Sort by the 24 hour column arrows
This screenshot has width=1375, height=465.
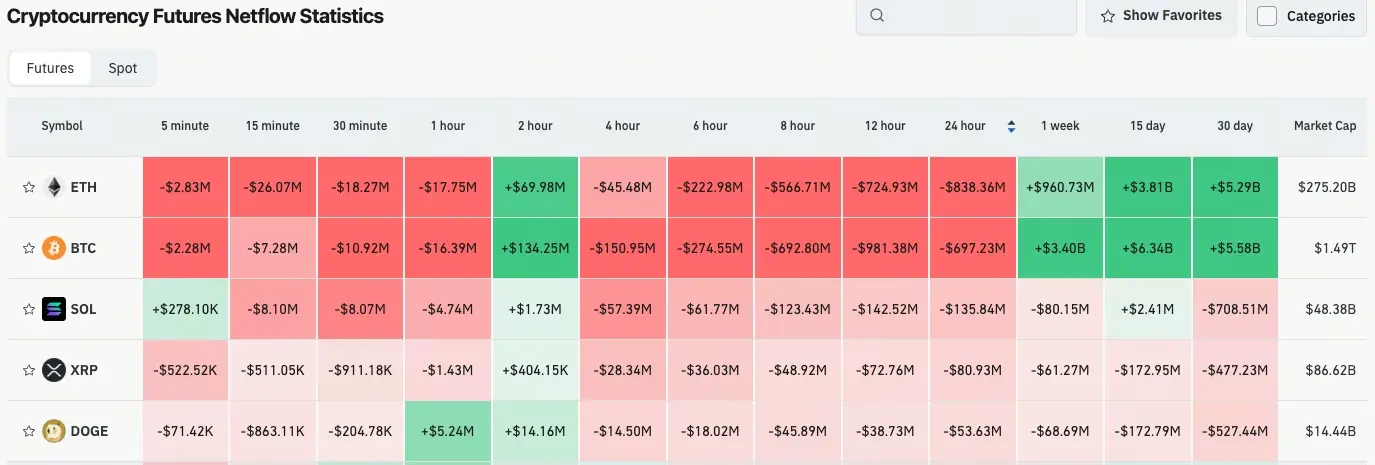pos(1011,126)
